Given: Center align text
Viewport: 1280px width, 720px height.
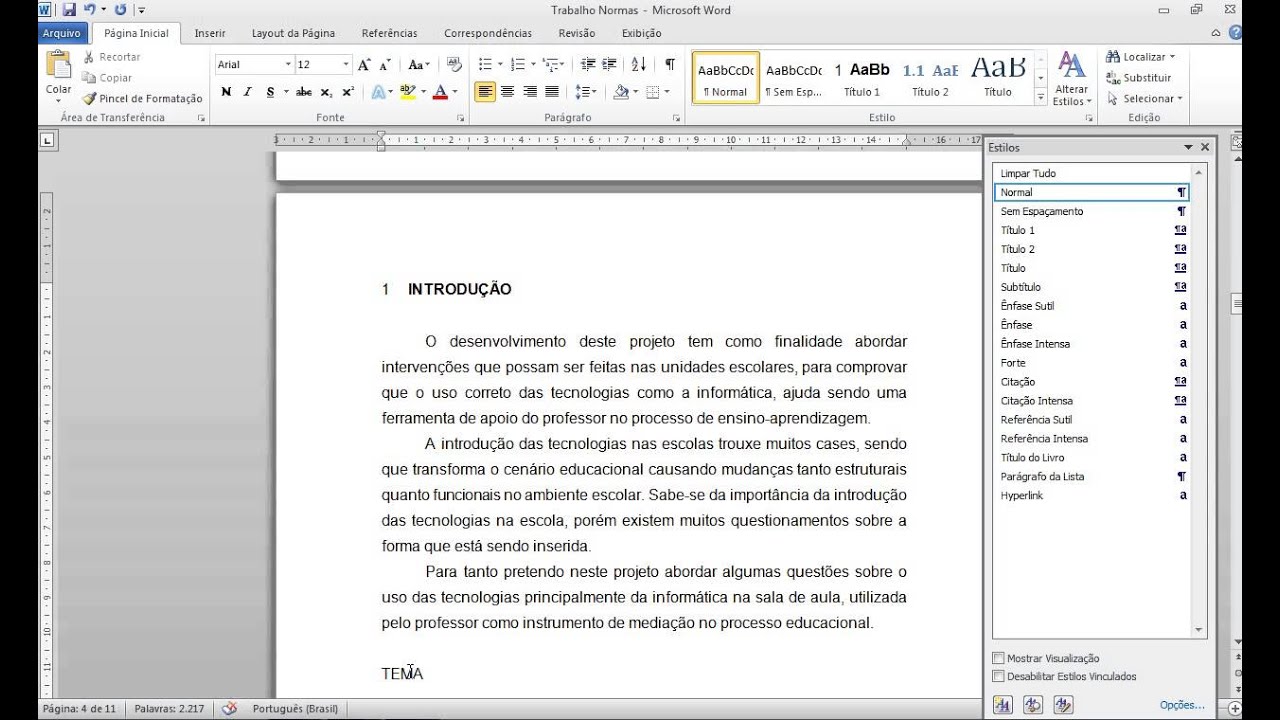Looking at the screenshot, I should tap(507, 92).
